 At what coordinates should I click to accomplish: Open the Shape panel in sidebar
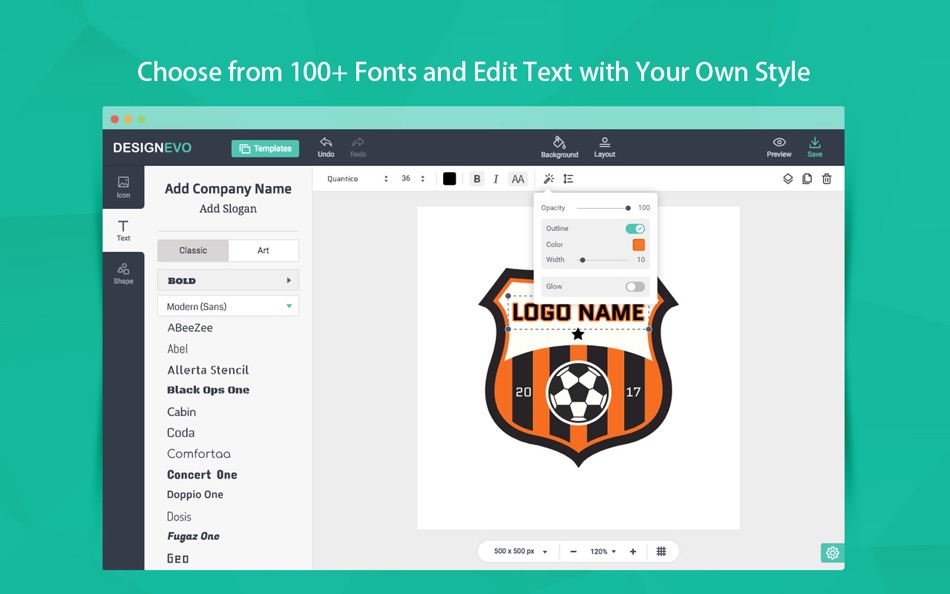[x=124, y=273]
